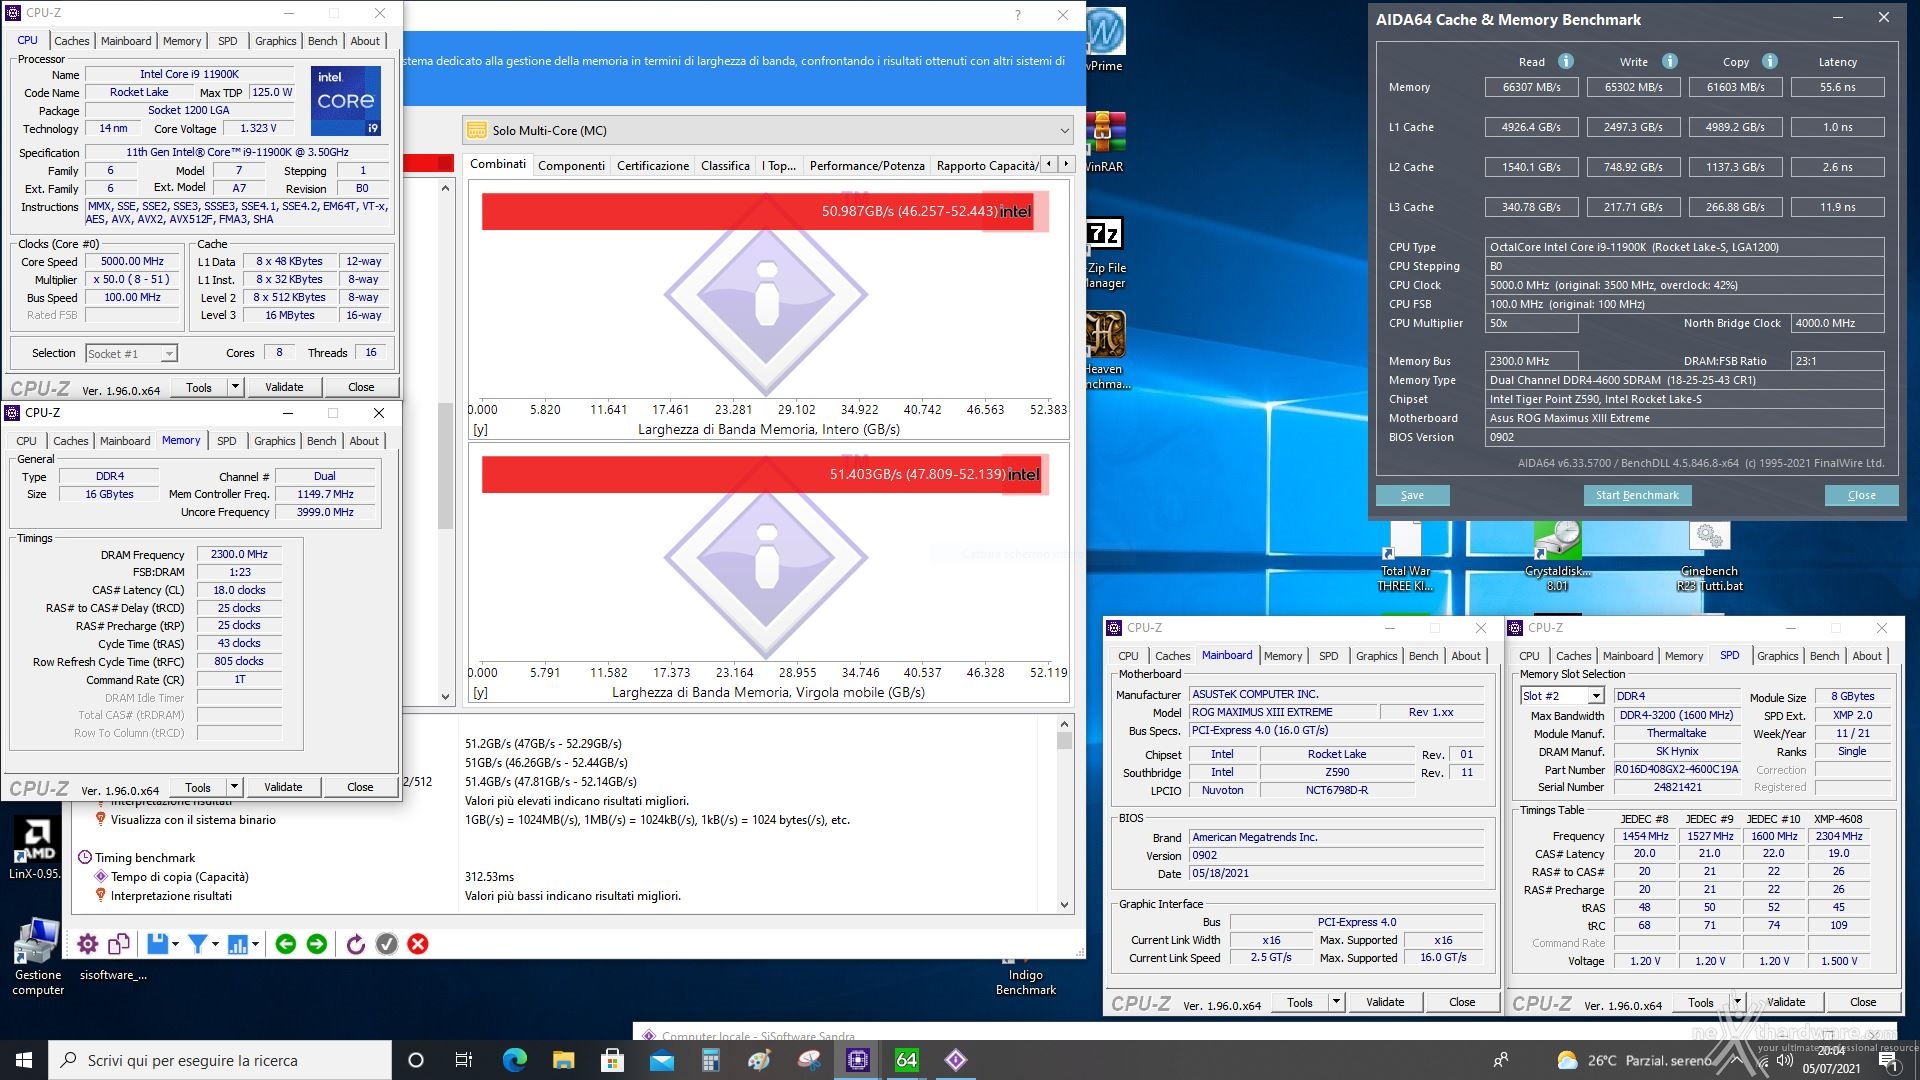The width and height of the screenshot is (1920, 1080).
Task: Open Sandra's options gear icon in bottom toolbar
Action: click(88, 944)
